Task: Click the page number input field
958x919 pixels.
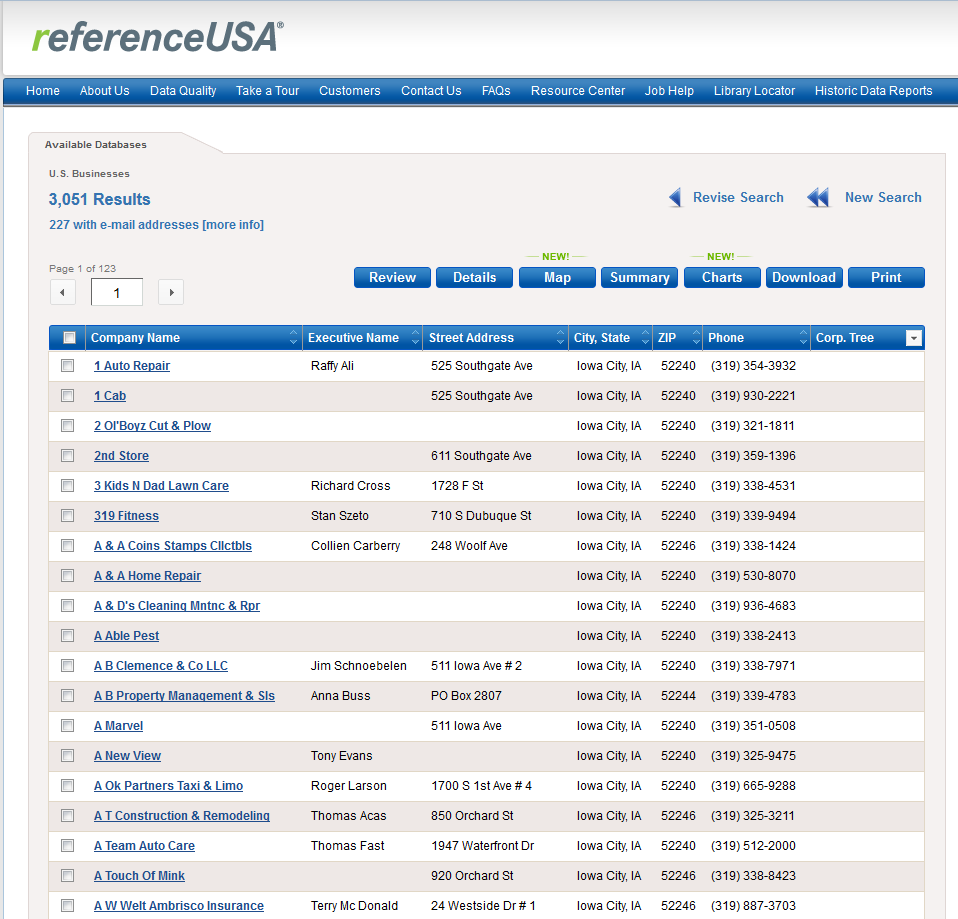Action: click(117, 292)
